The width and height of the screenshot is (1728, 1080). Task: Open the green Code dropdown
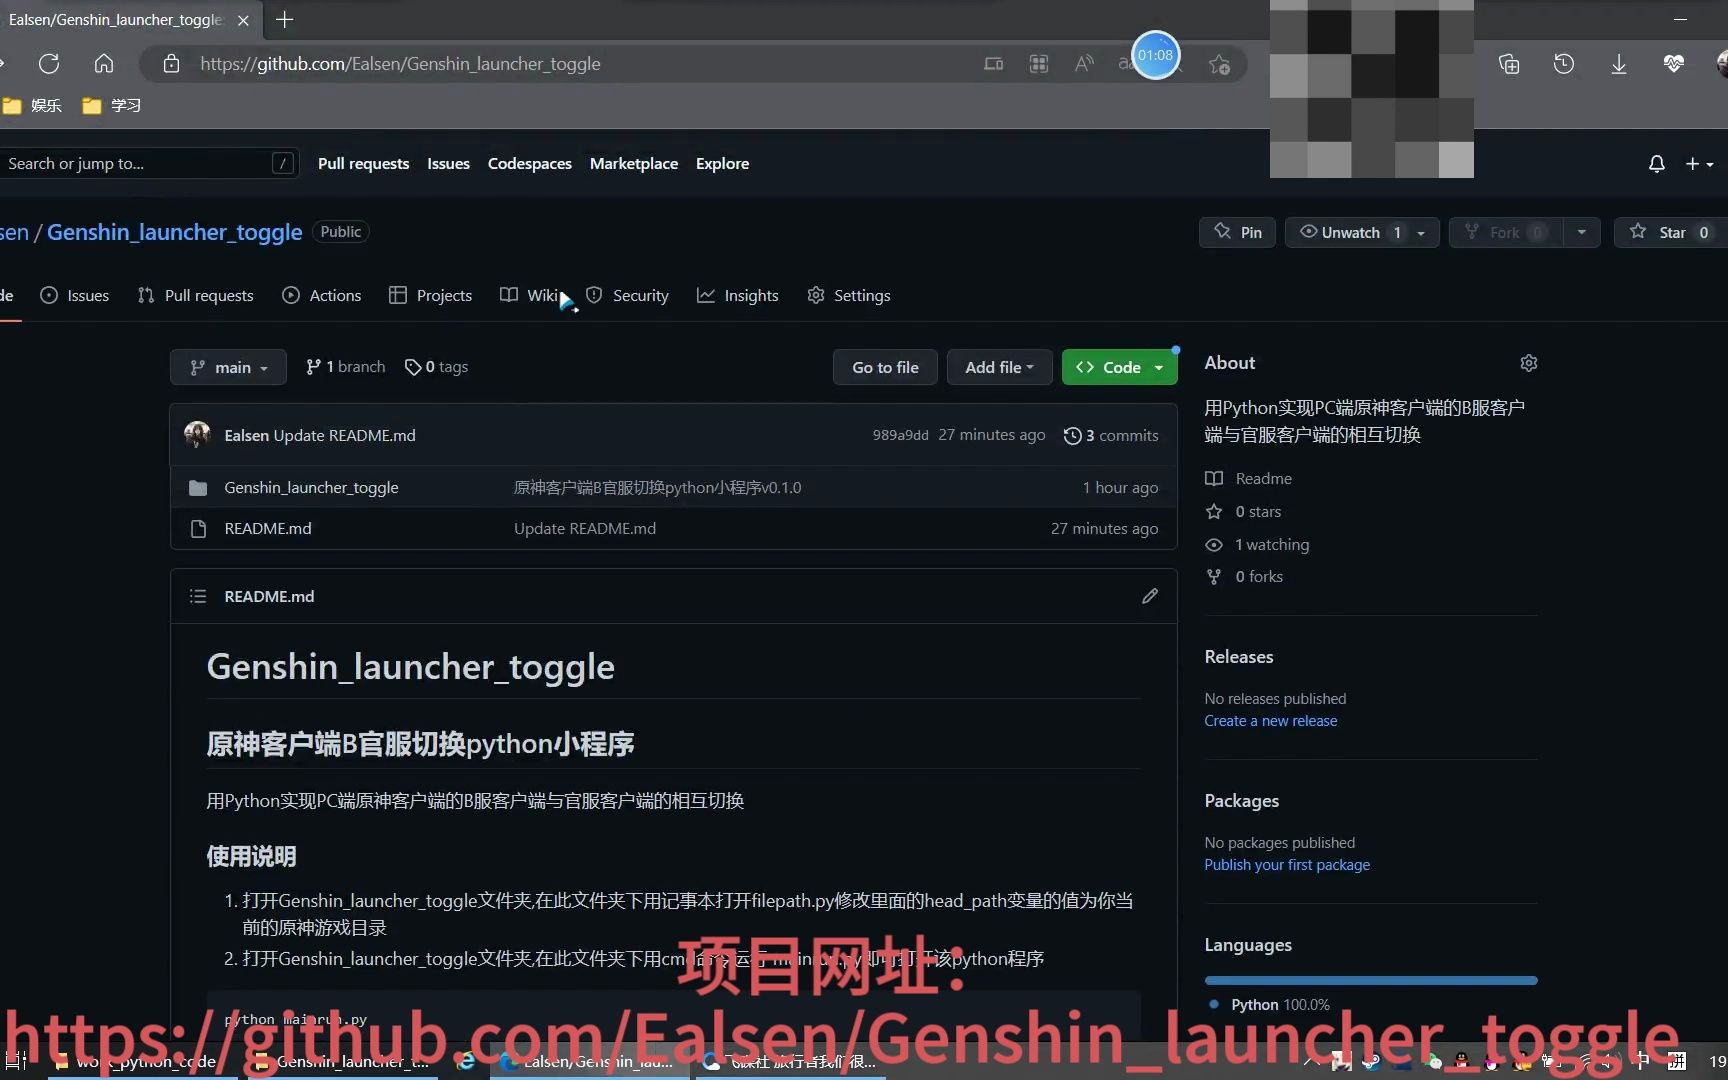point(1119,367)
